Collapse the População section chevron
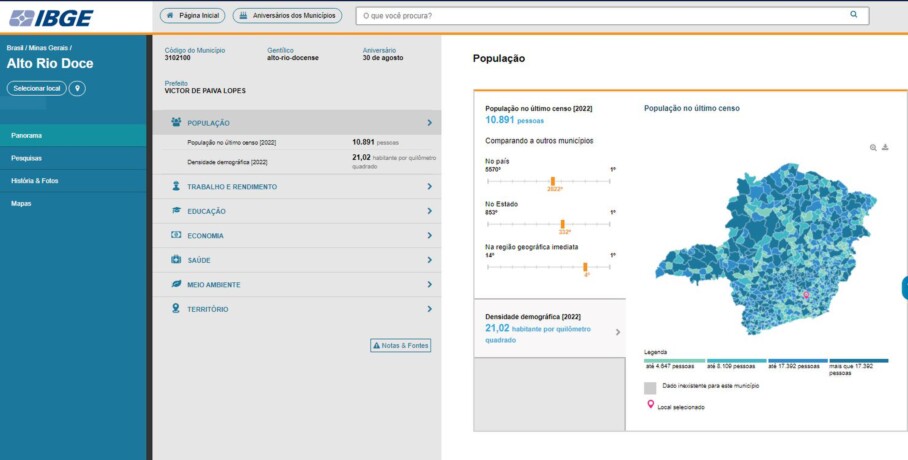This screenshot has height=460, width=908. pyautogui.click(x=429, y=123)
